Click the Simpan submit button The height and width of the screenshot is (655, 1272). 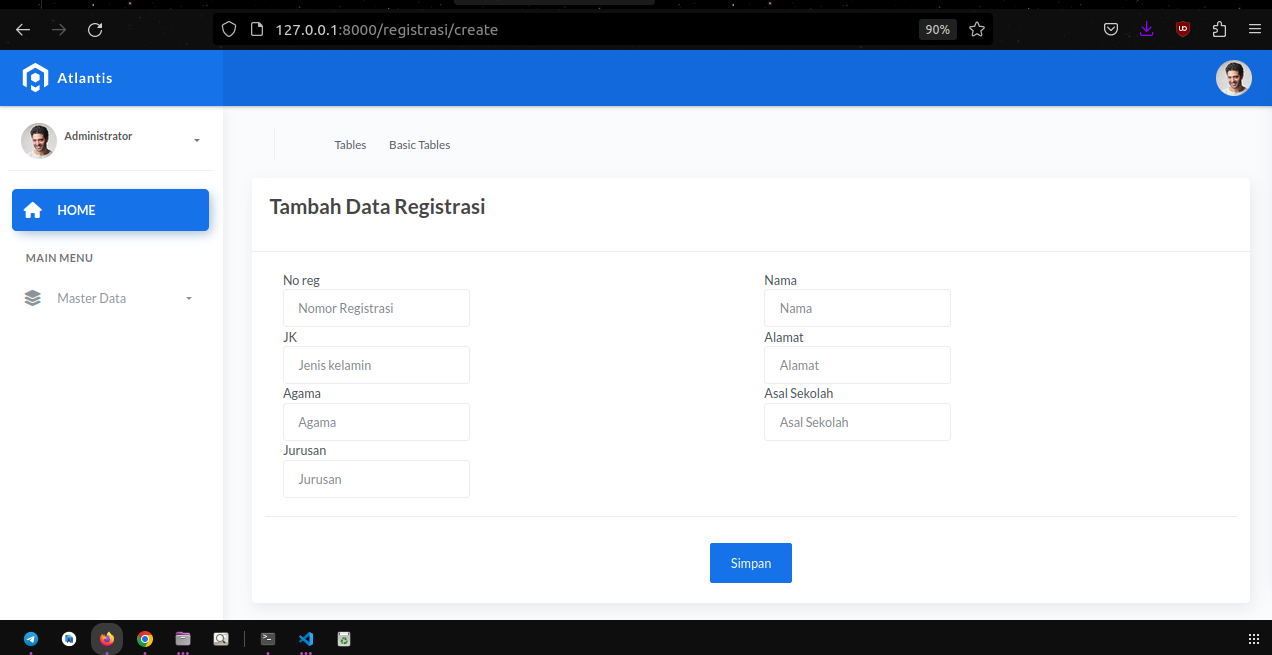pos(751,563)
